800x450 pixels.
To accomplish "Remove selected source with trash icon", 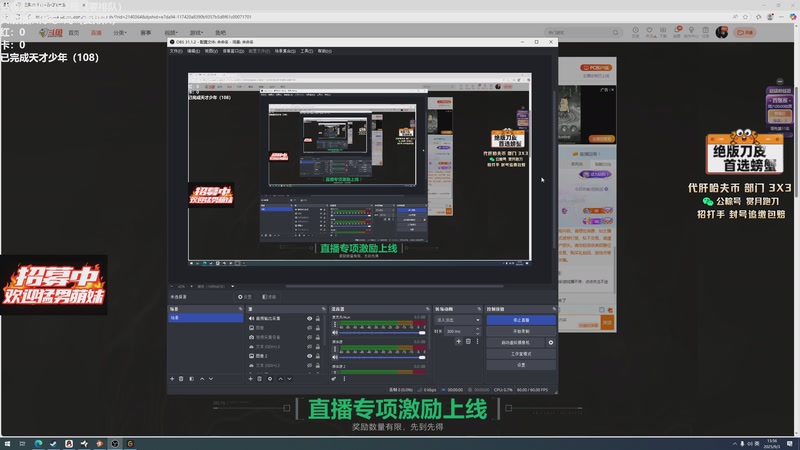I will (259, 379).
